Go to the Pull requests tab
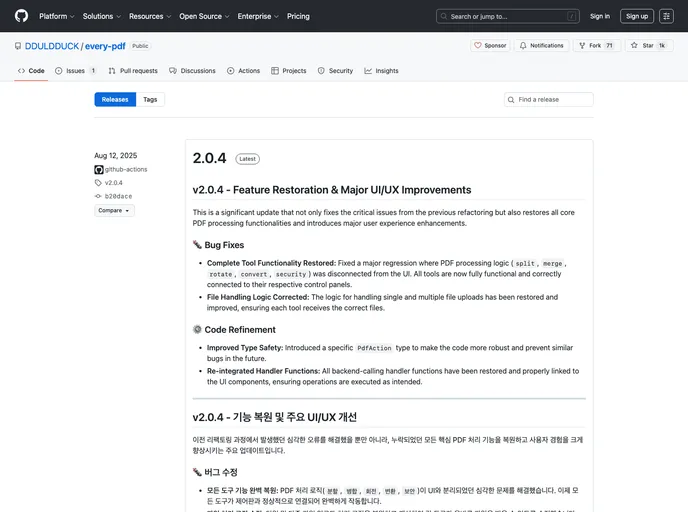 tap(133, 71)
